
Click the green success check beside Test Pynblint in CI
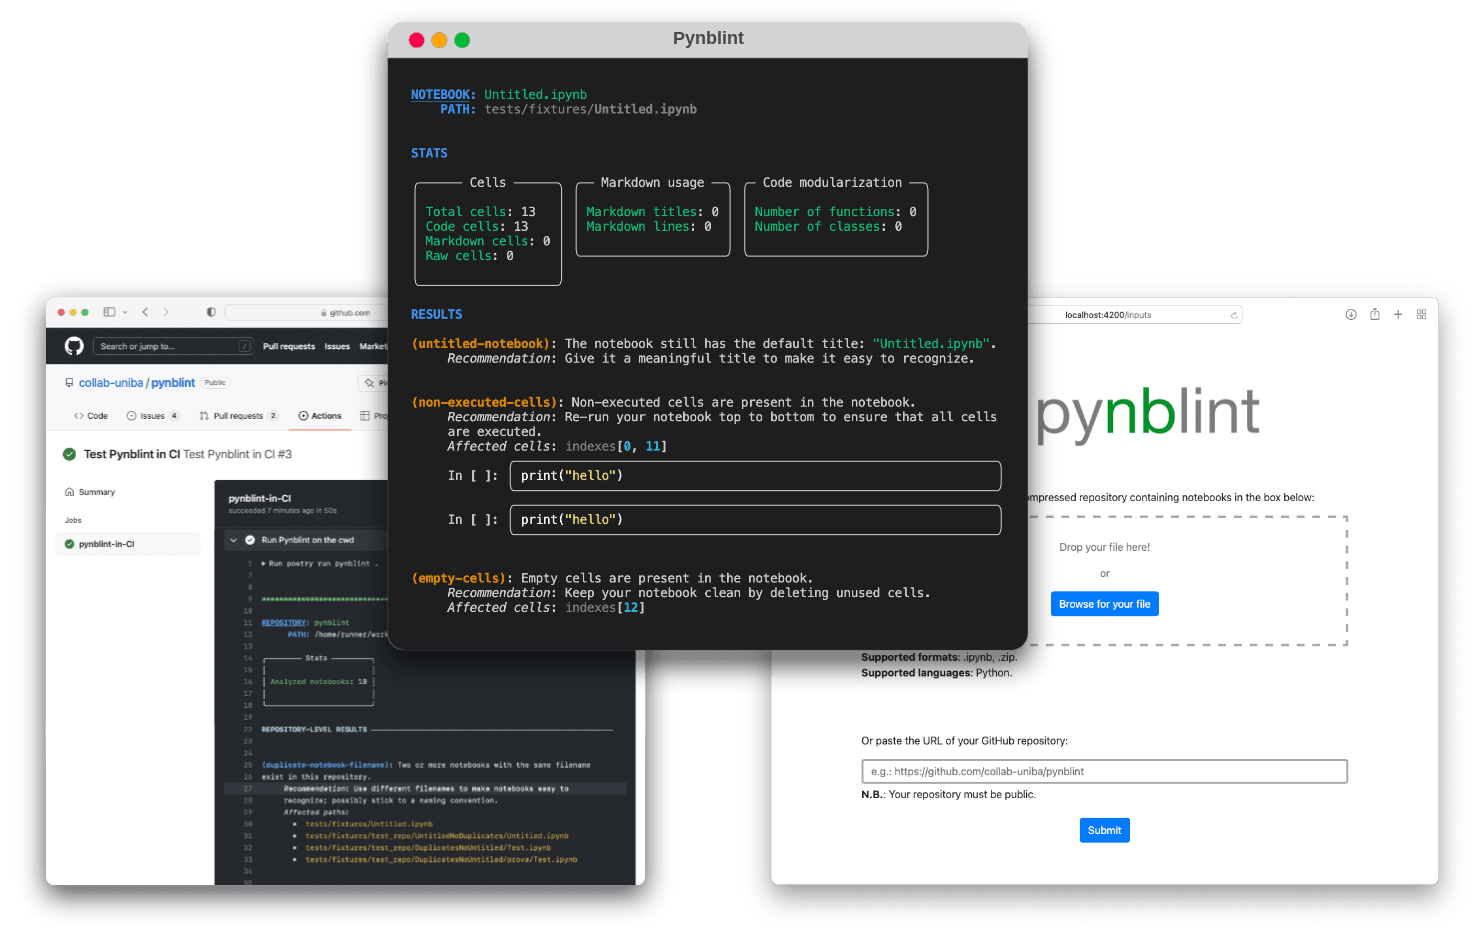click(69, 454)
